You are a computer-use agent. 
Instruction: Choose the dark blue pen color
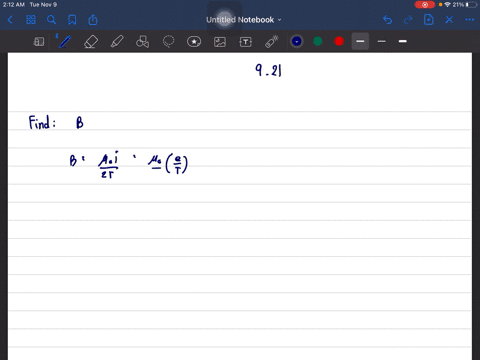pyautogui.click(x=297, y=41)
